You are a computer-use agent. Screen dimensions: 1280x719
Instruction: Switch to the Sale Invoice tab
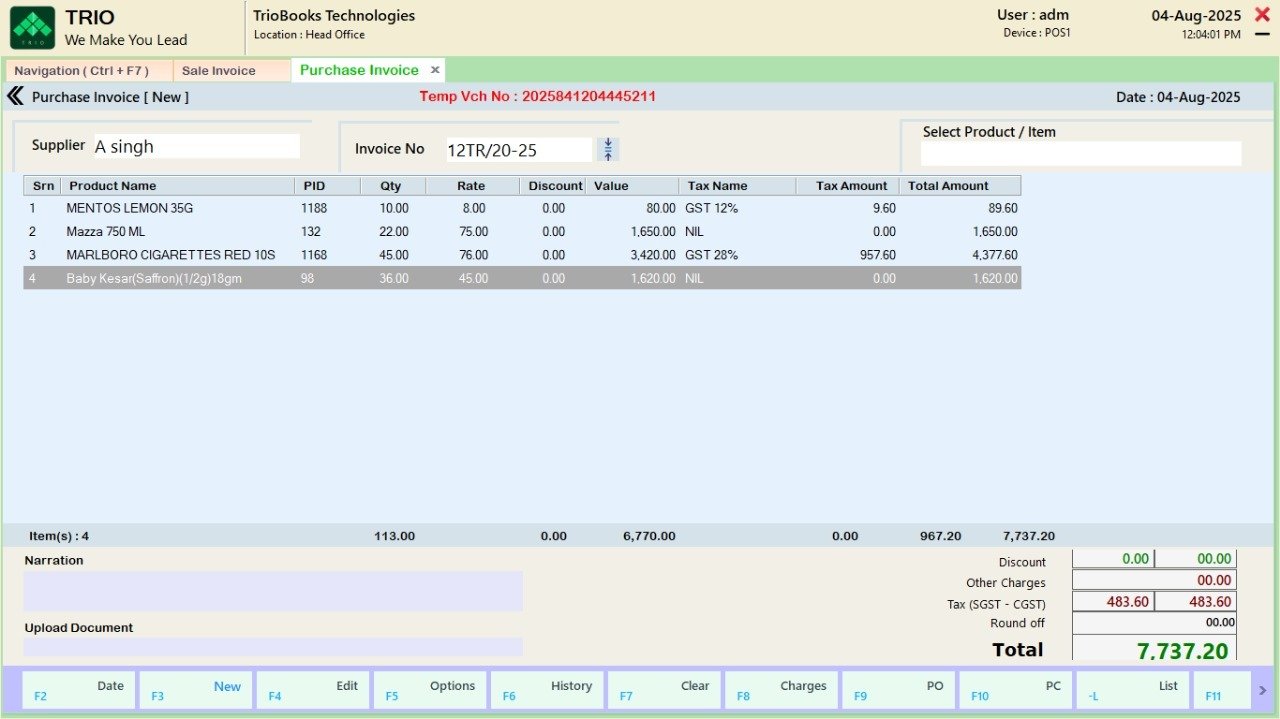click(219, 71)
